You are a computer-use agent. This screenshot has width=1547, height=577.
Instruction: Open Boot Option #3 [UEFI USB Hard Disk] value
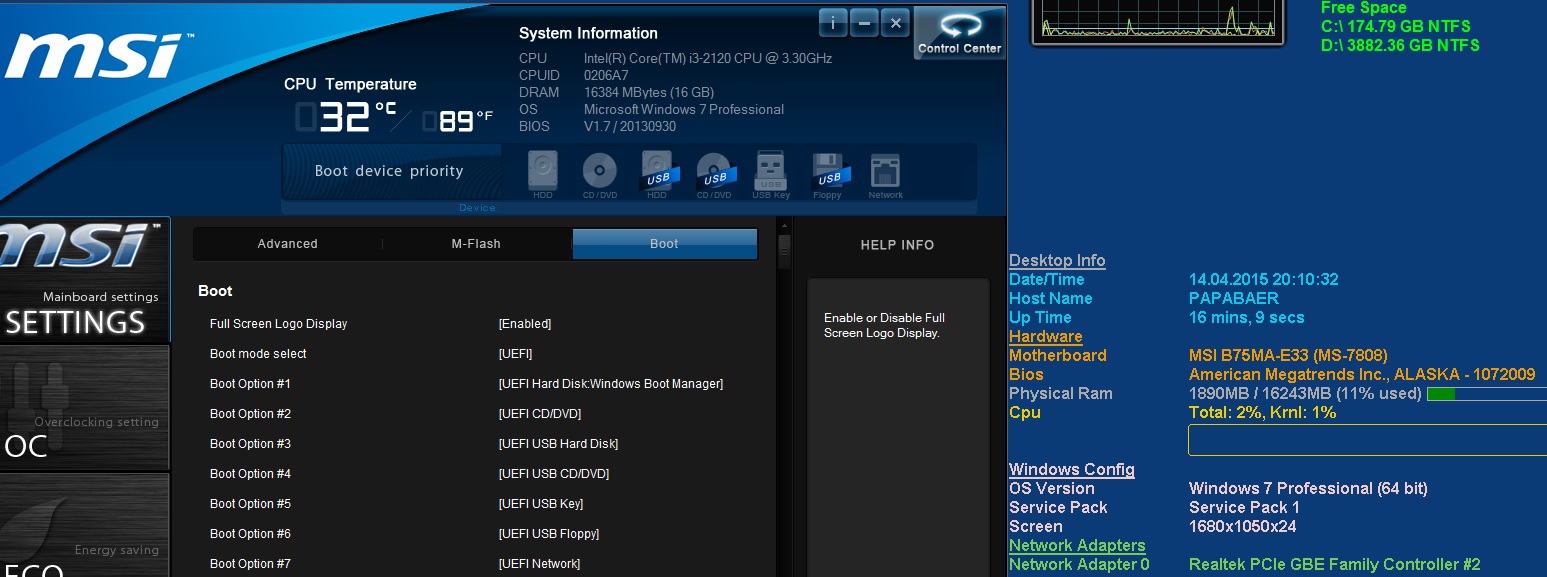pyautogui.click(x=558, y=444)
